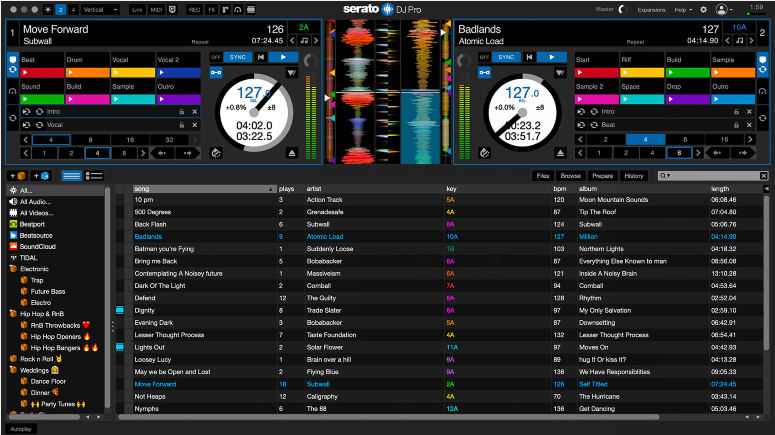Trigger deck 1 Beat red cue point
This screenshot has height=435, width=775.
point(42,73)
